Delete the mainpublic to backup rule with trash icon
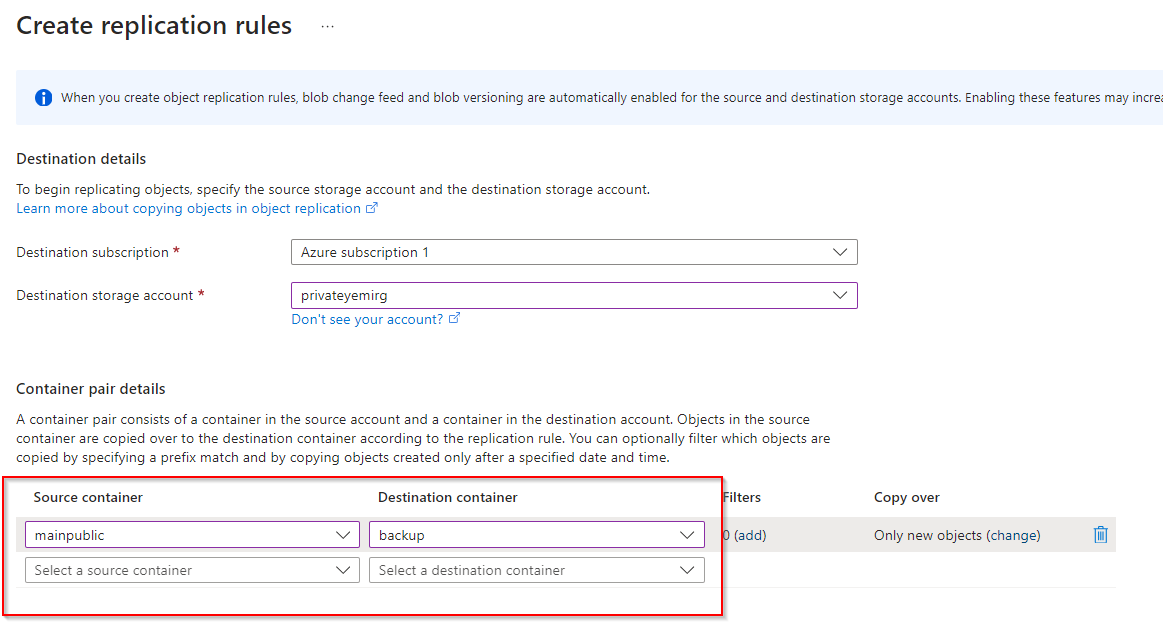1163x642 pixels. coord(1100,535)
